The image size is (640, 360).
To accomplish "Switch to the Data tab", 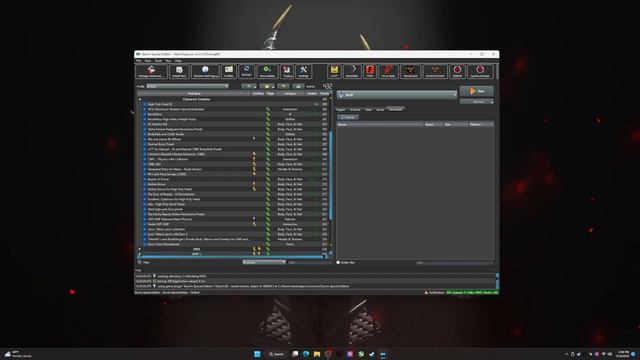I will (x=368, y=109).
